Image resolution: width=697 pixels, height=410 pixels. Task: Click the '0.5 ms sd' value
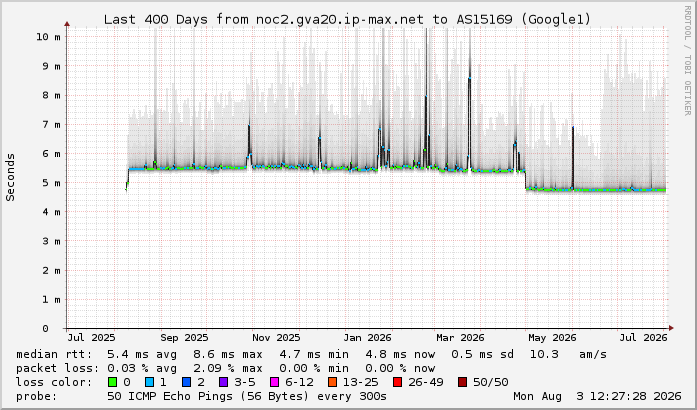coord(482,354)
